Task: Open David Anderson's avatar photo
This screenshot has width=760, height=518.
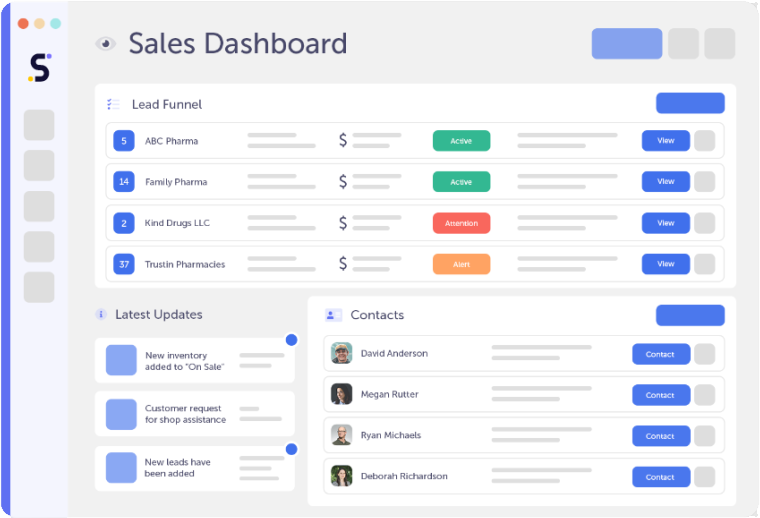Action: point(341,353)
